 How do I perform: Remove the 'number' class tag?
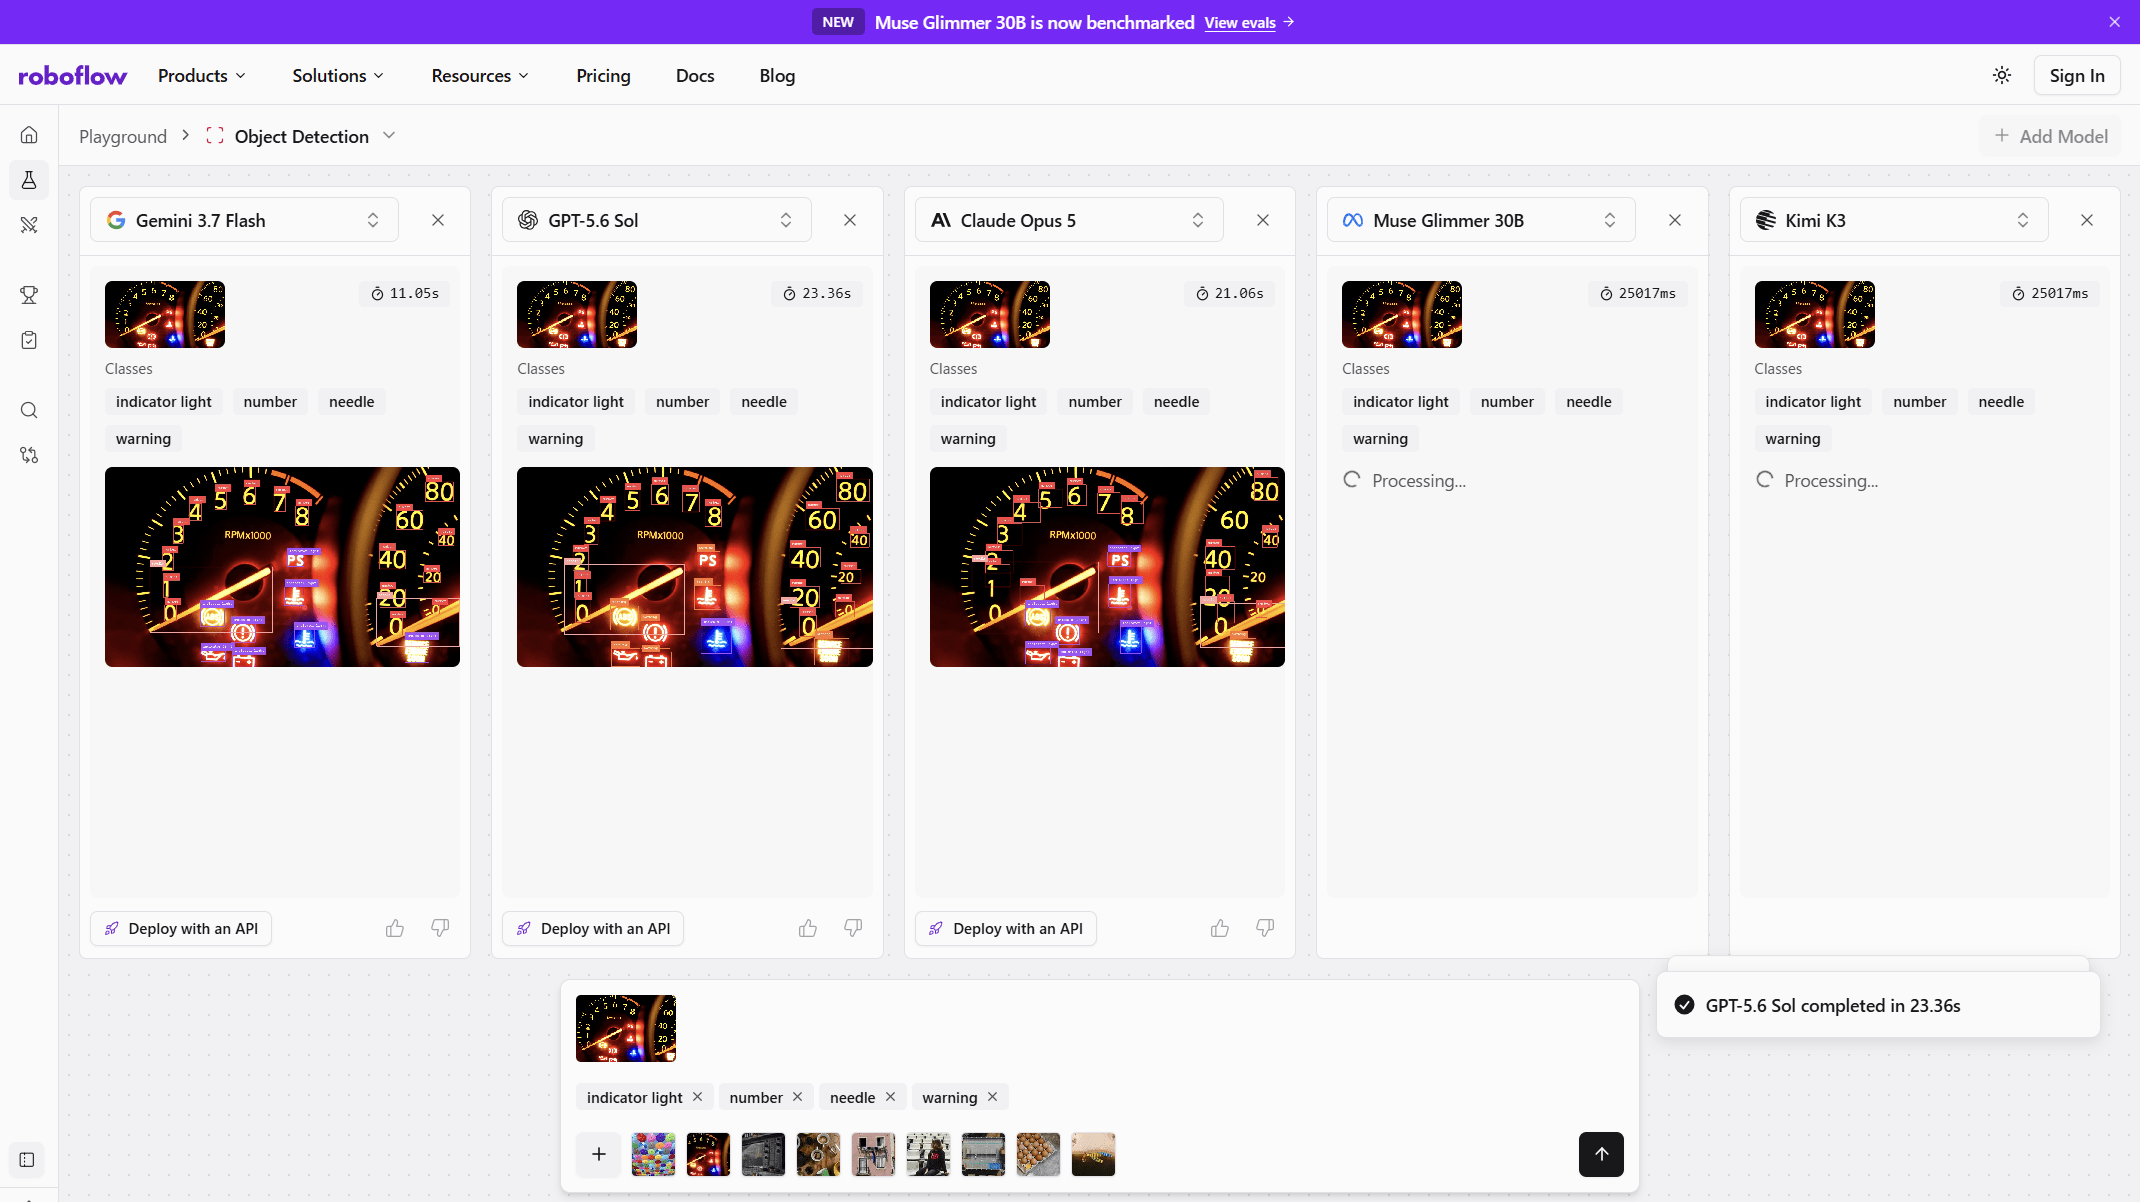[797, 1097]
